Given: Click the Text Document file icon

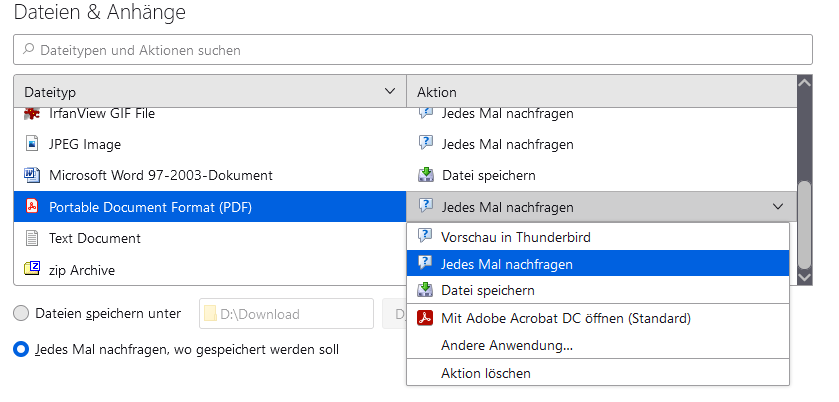Looking at the screenshot, I should [x=31, y=238].
